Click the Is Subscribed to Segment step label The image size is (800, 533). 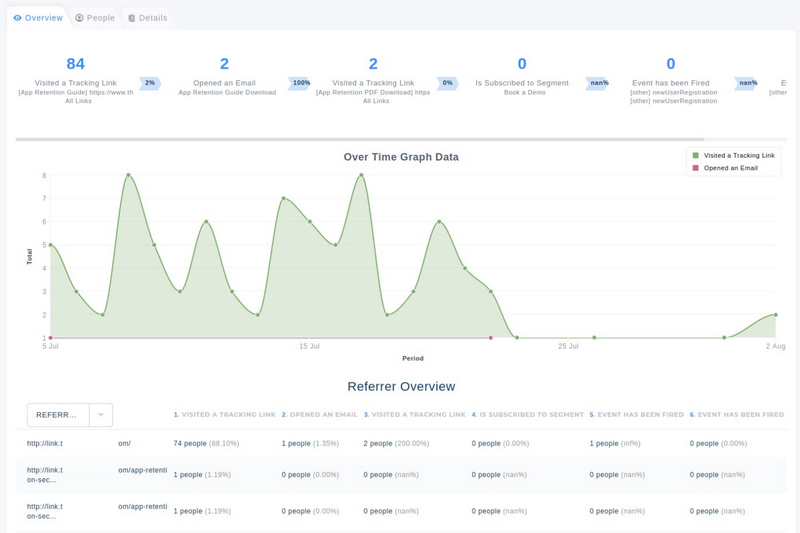(x=522, y=83)
